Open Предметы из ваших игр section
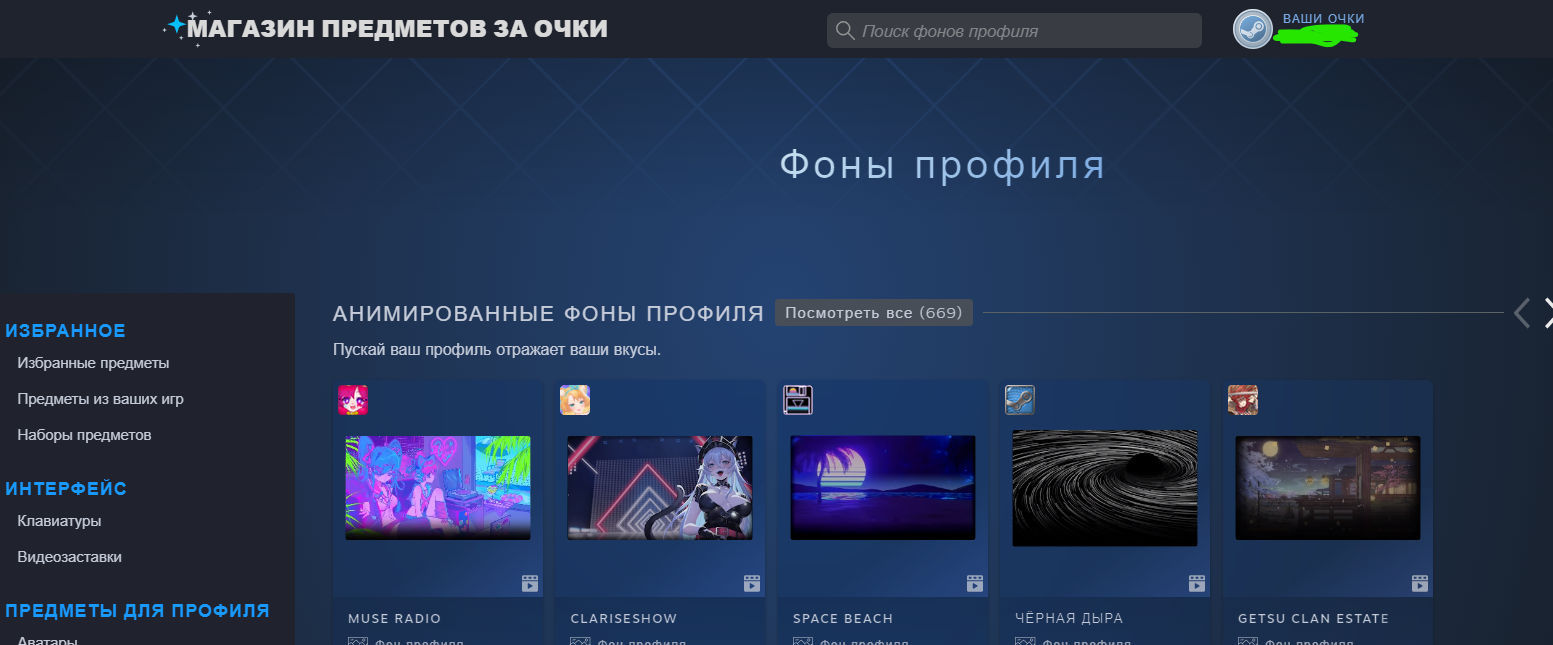1553x645 pixels. [x=100, y=399]
